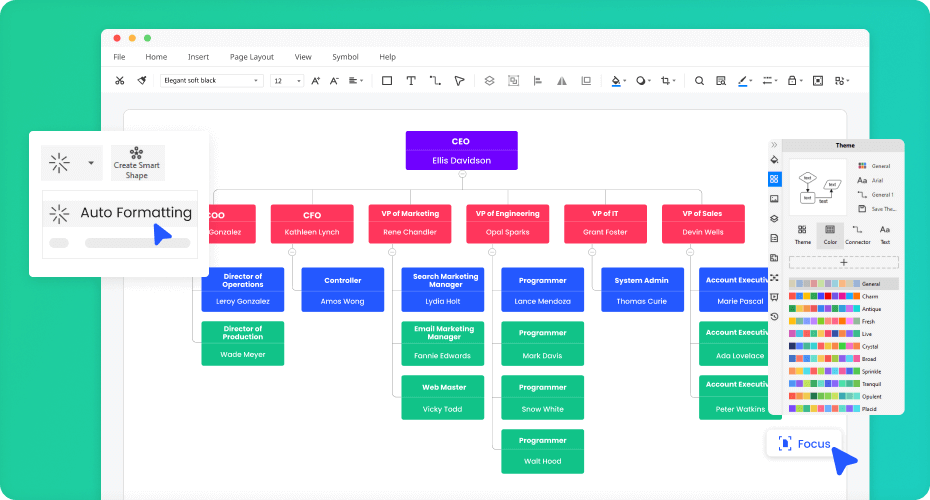Click the Find and Replace icon

tap(721, 81)
